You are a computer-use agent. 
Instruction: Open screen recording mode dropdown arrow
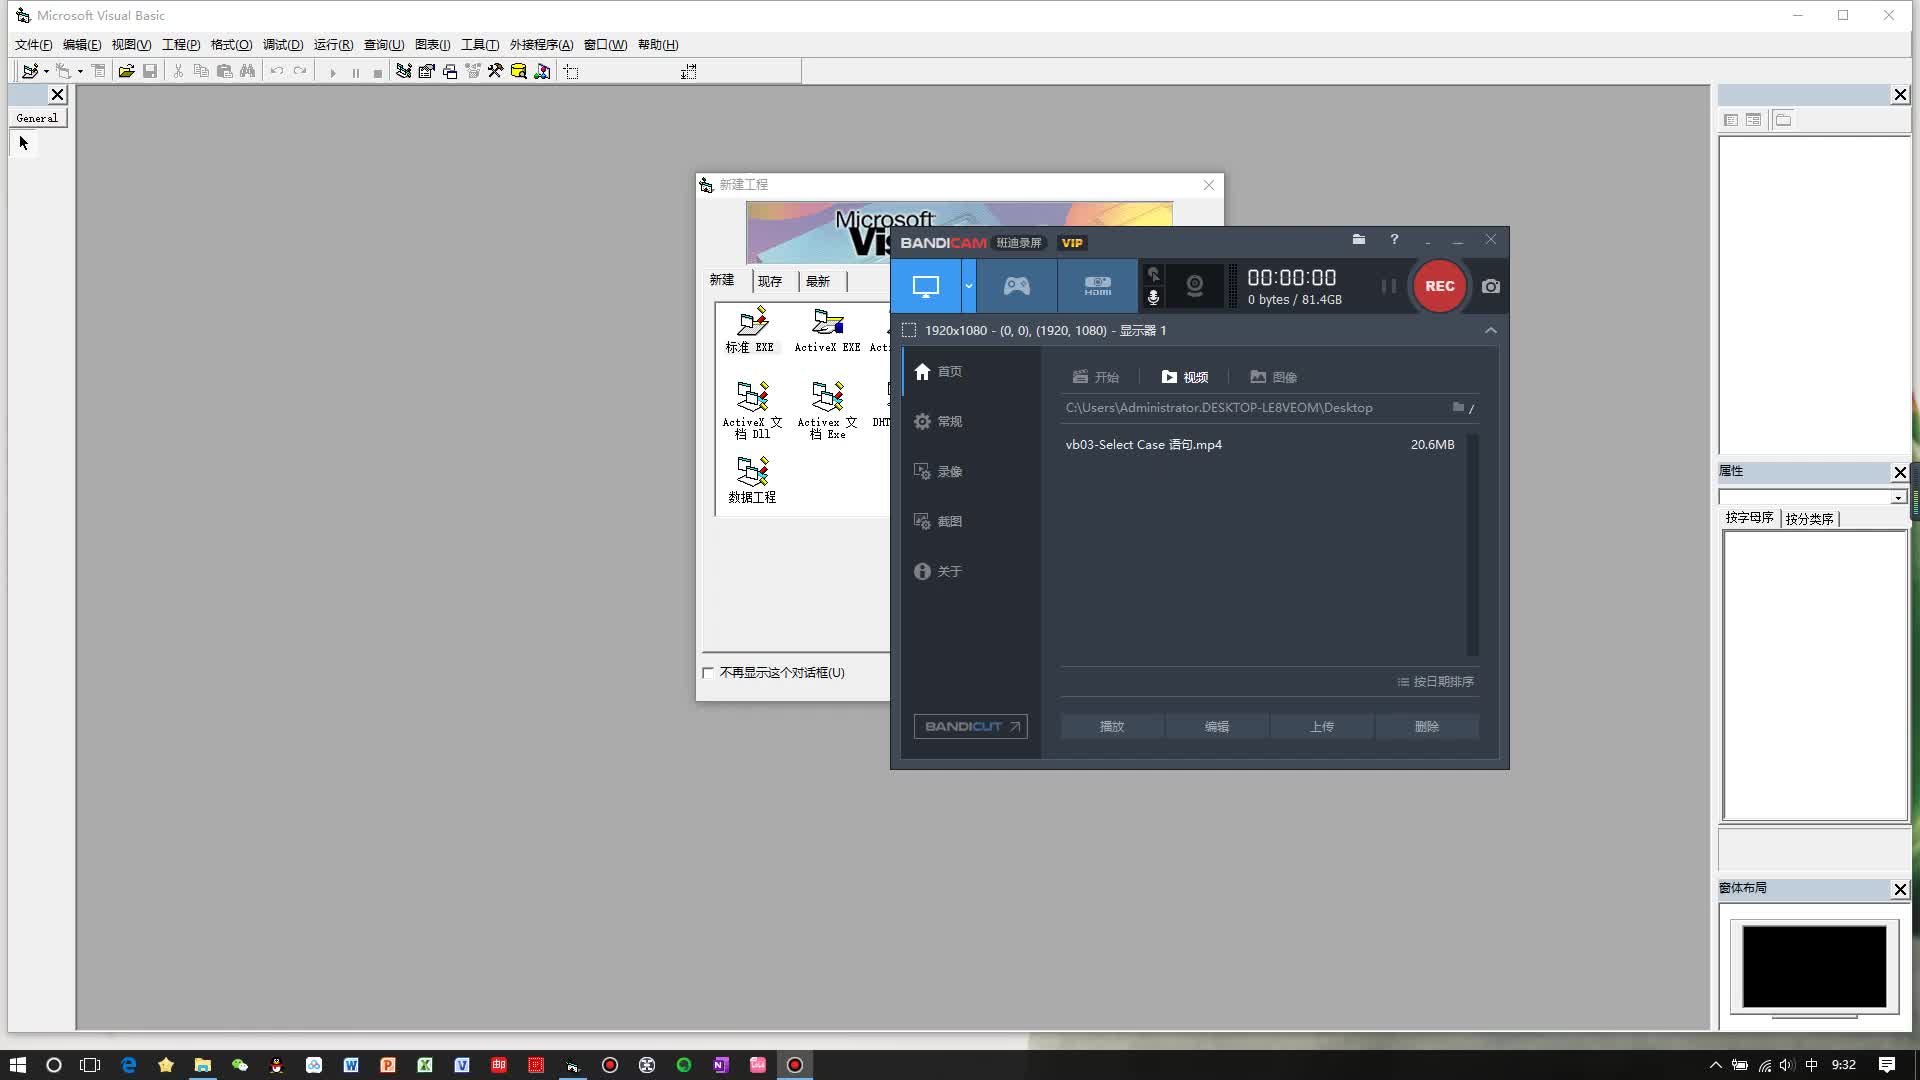(x=968, y=286)
